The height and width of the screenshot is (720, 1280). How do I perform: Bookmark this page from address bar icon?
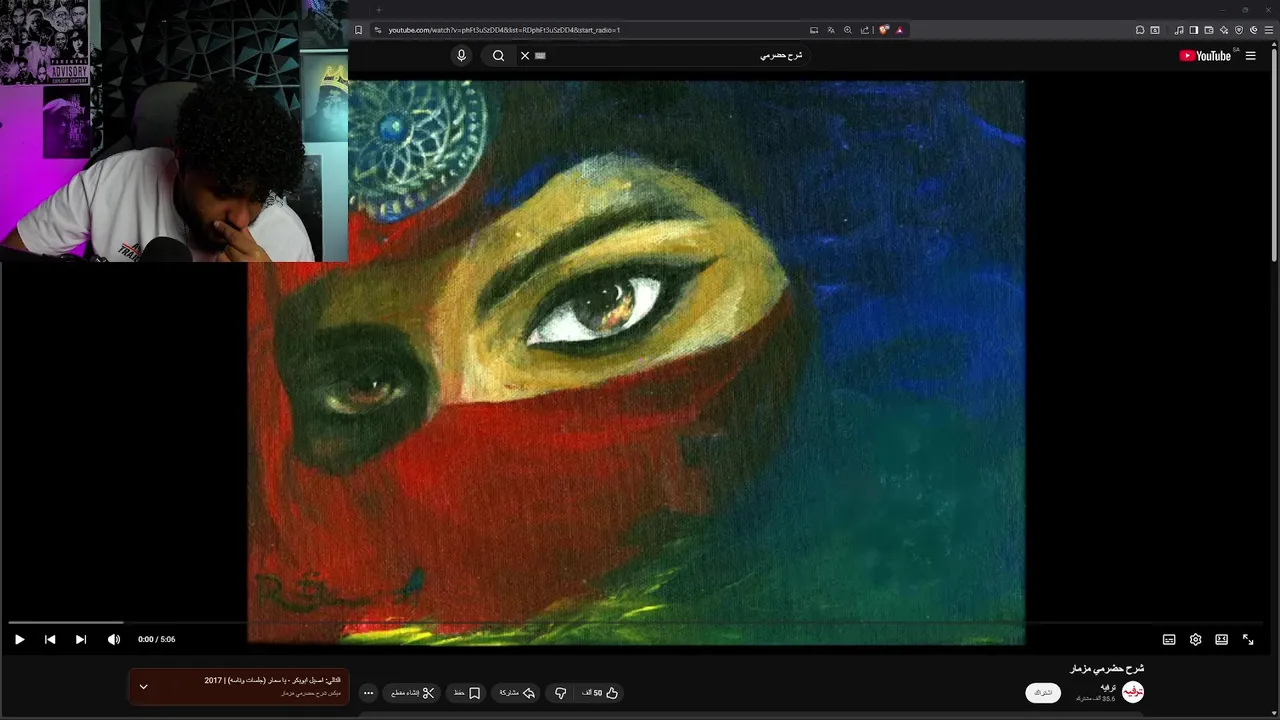point(358,30)
